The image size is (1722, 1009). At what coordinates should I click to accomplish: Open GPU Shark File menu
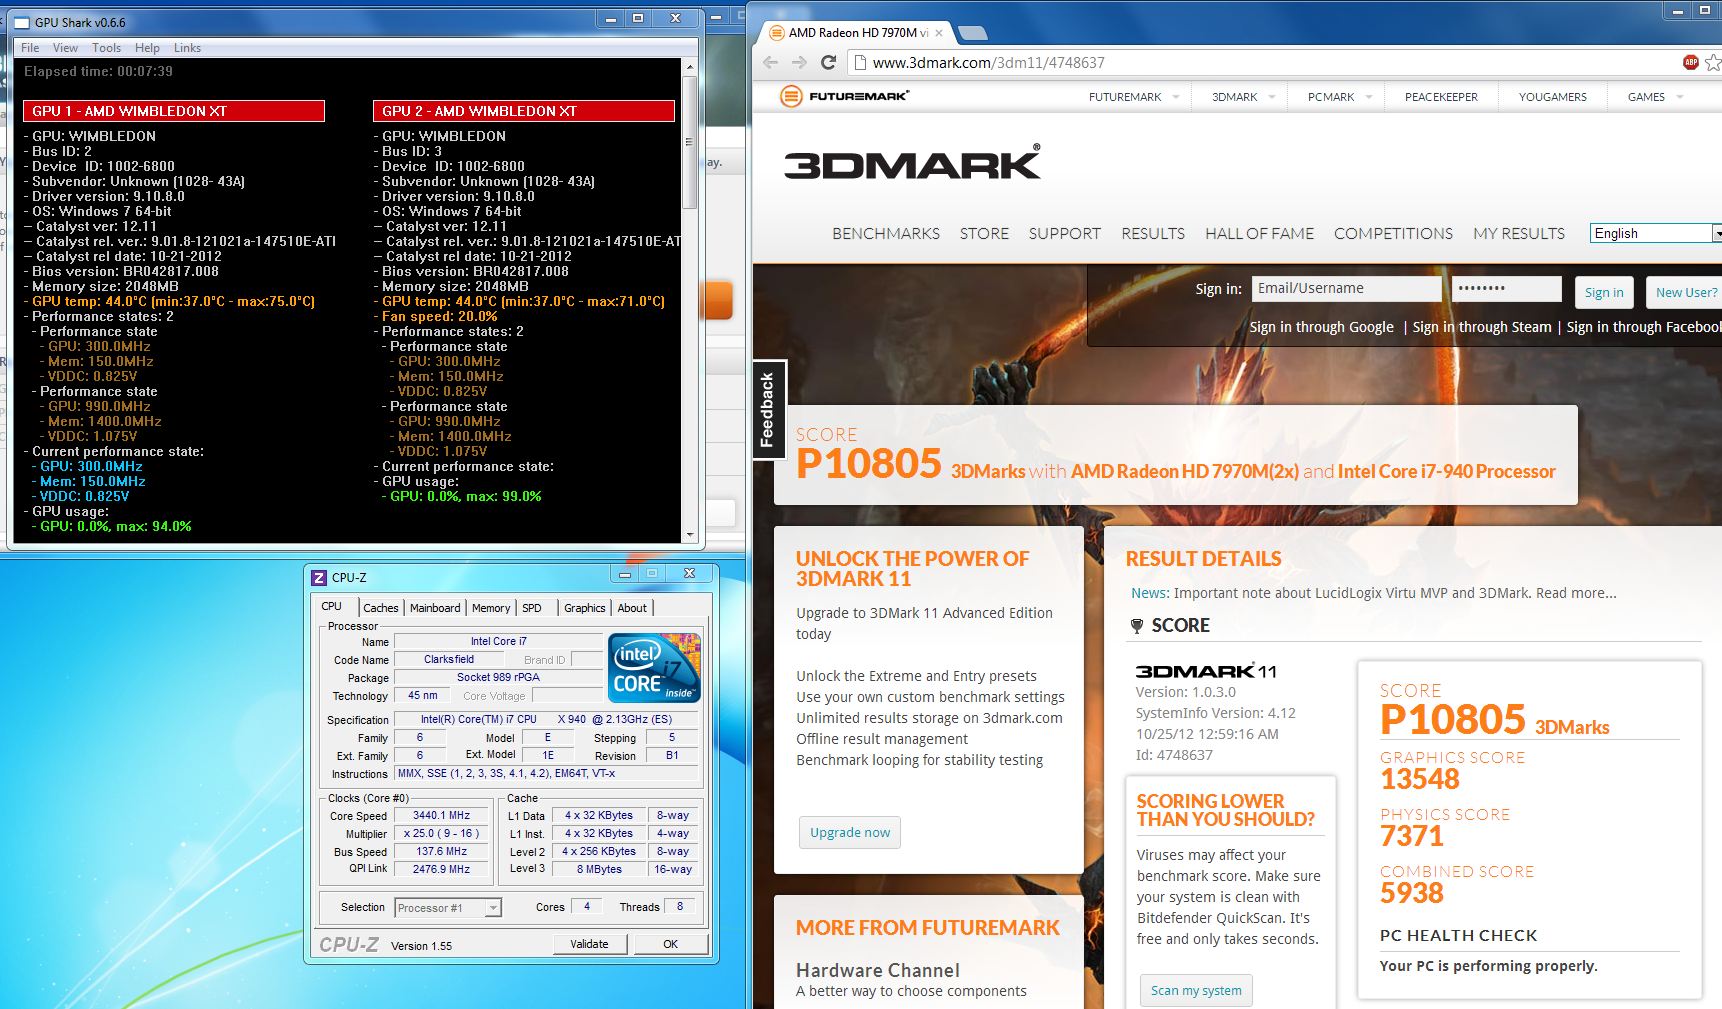tap(30, 48)
